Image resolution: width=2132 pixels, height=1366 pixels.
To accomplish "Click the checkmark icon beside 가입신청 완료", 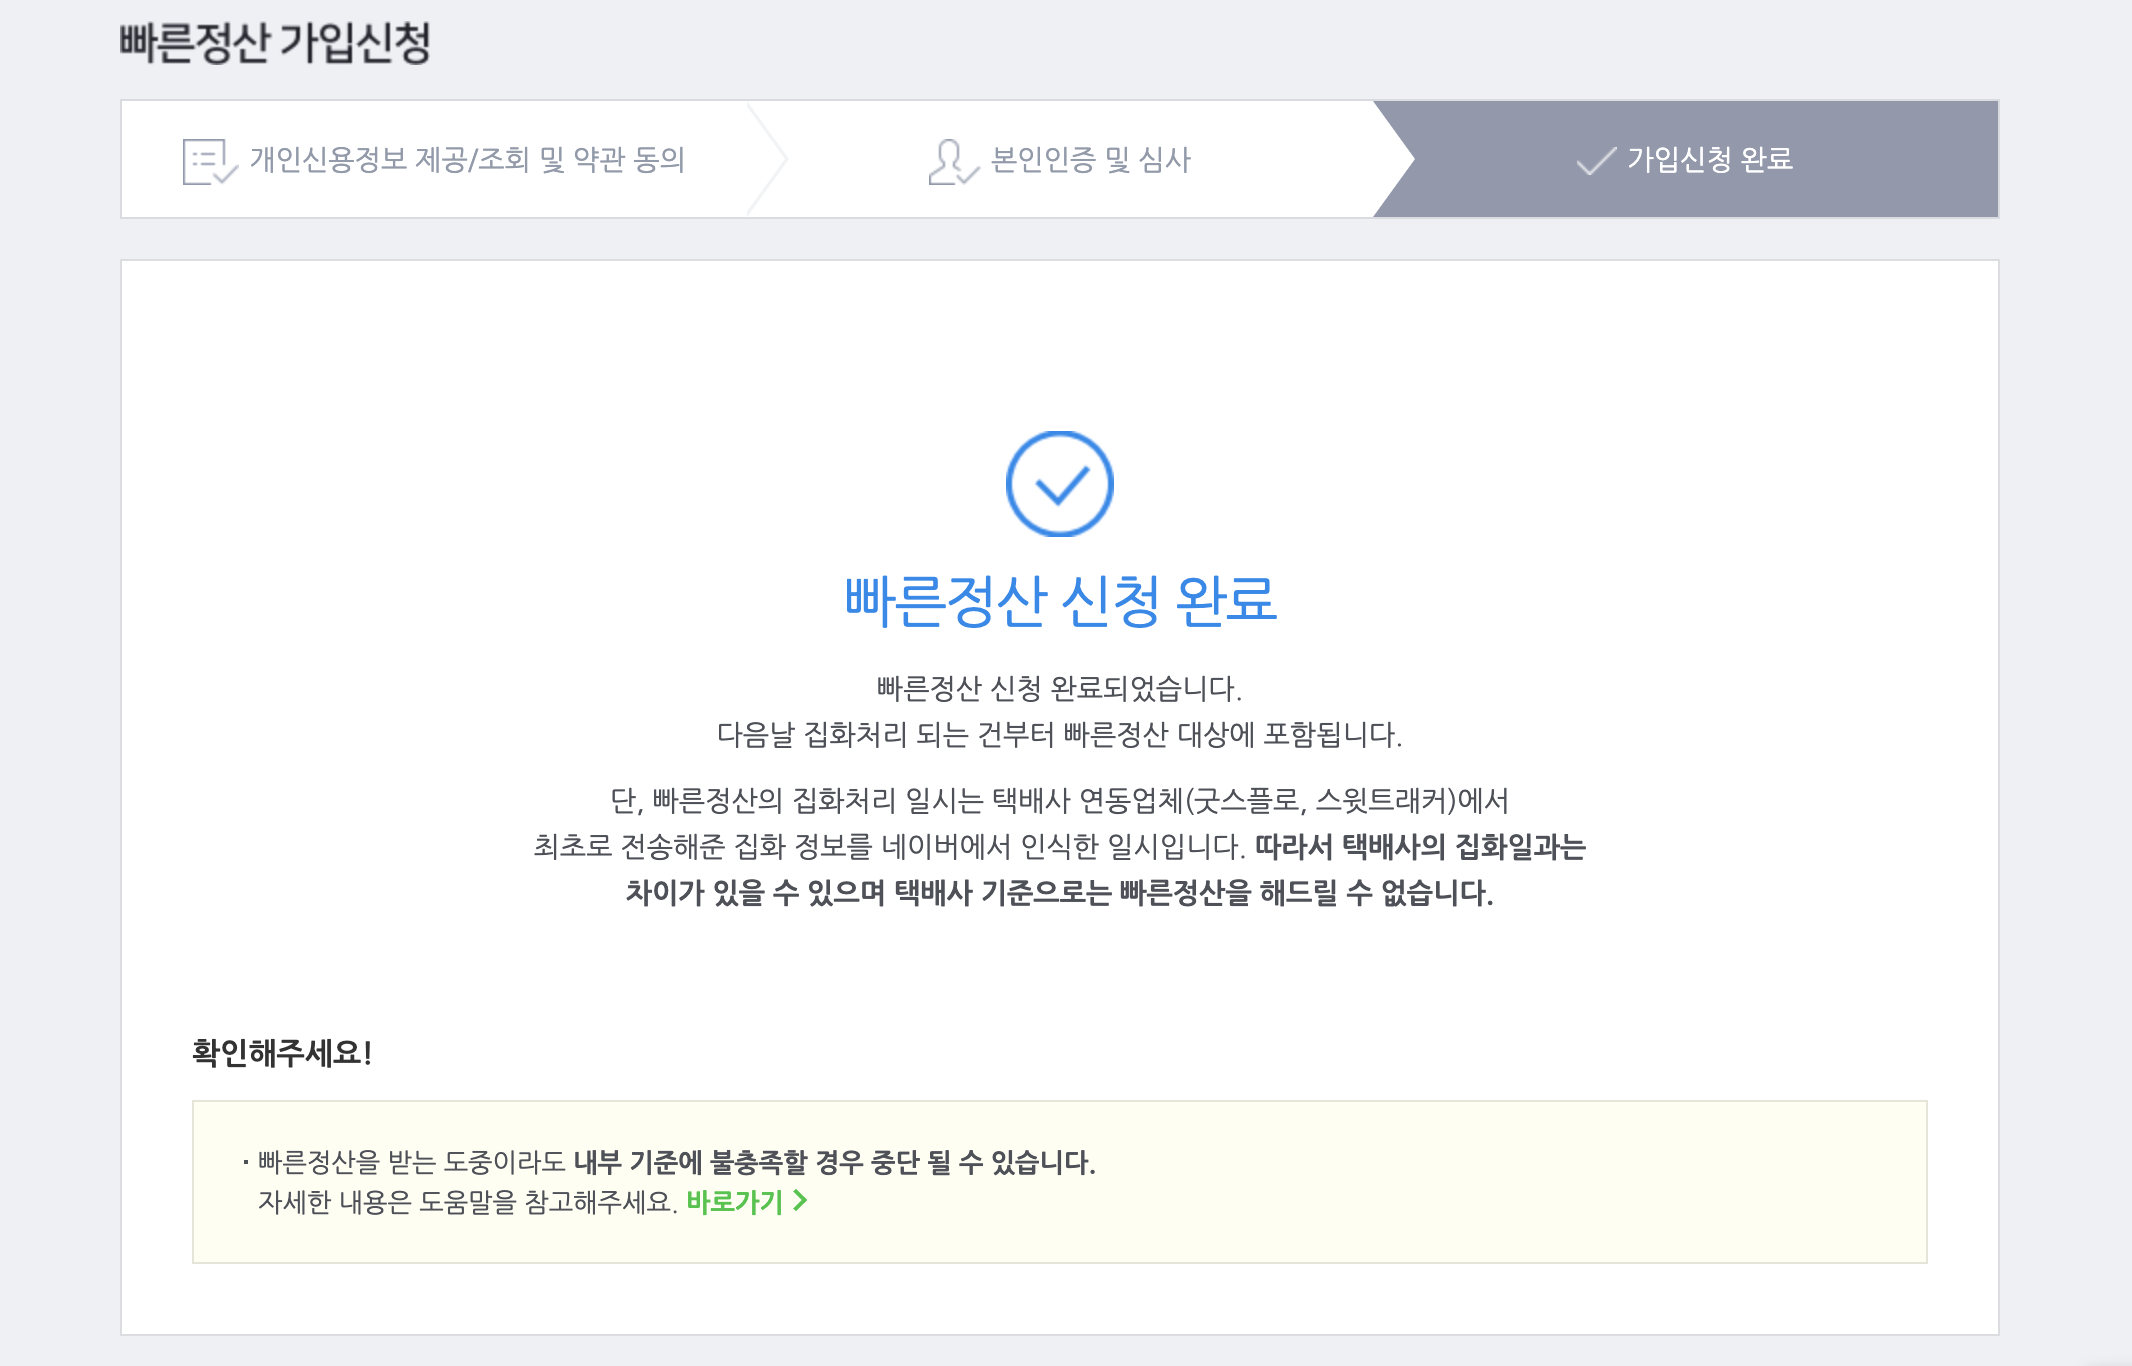I will (x=1595, y=161).
